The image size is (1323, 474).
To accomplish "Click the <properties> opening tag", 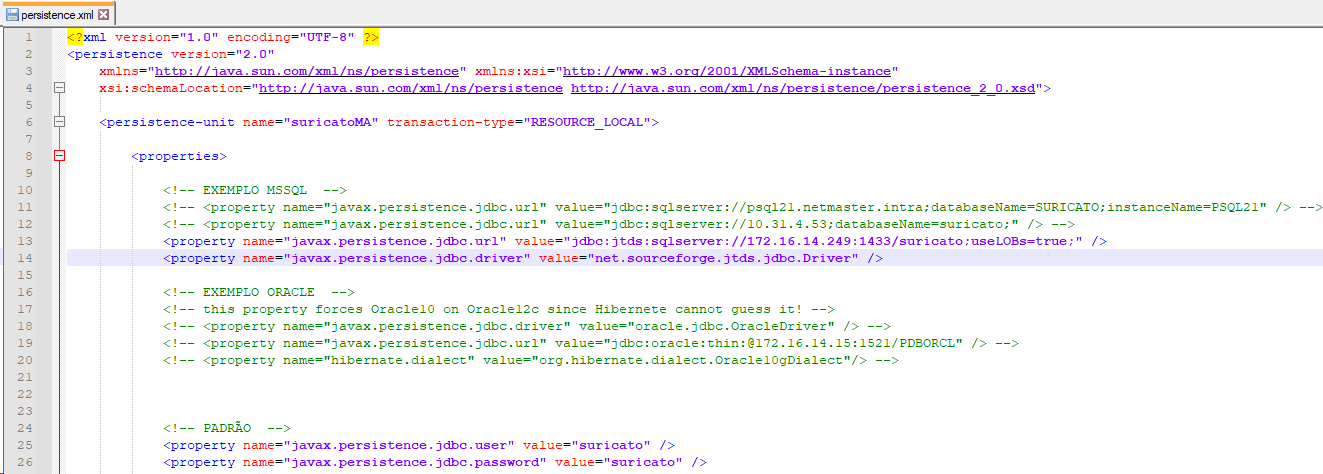I will point(179,156).
